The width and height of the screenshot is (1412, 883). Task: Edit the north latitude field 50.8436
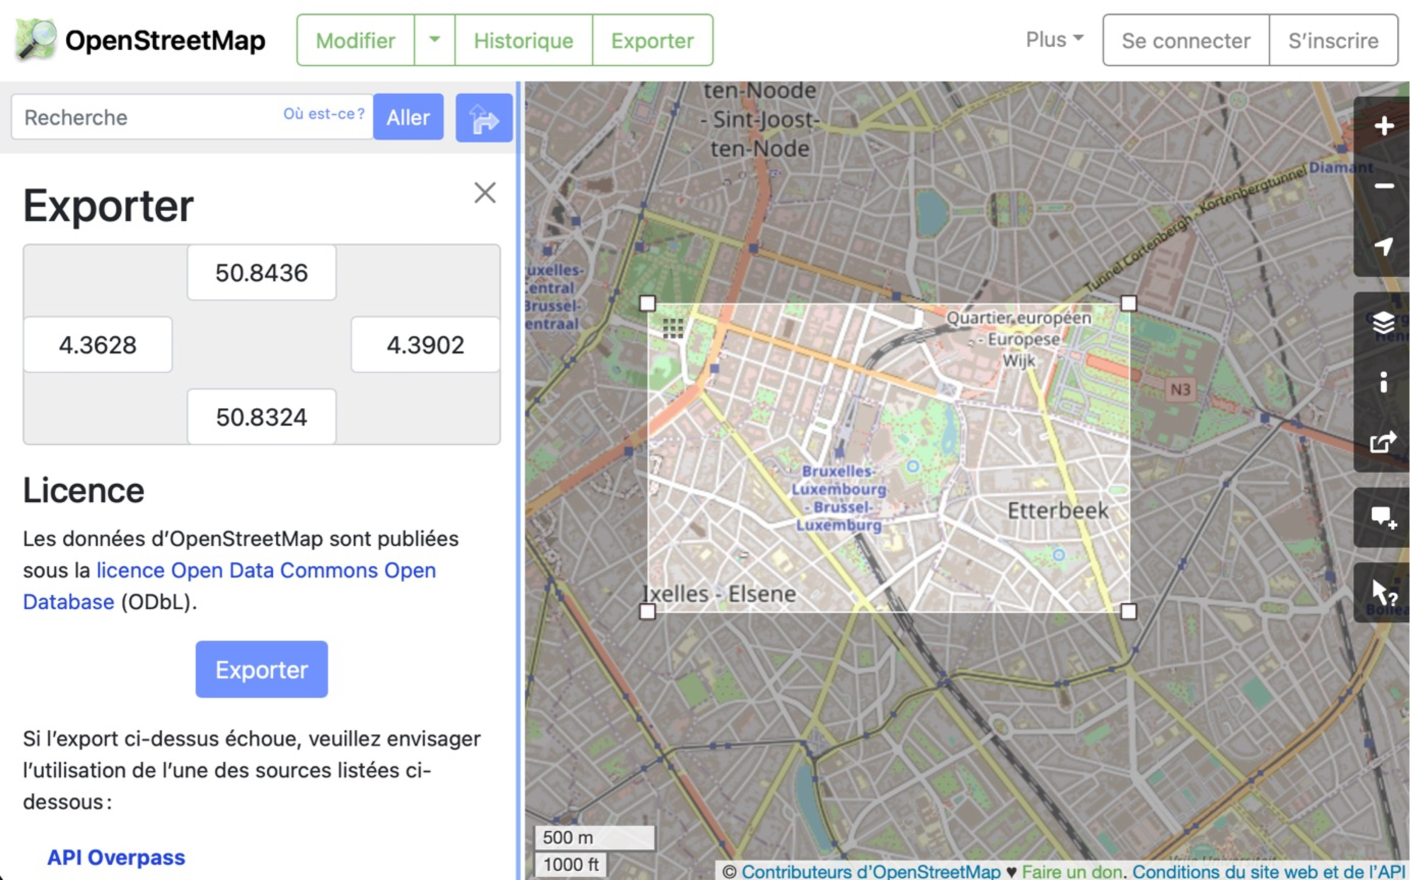point(261,273)
